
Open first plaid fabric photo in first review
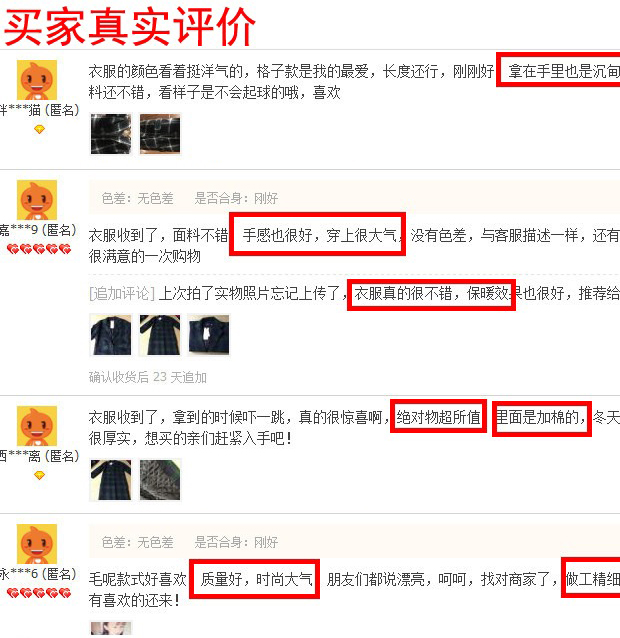[111, 134]
